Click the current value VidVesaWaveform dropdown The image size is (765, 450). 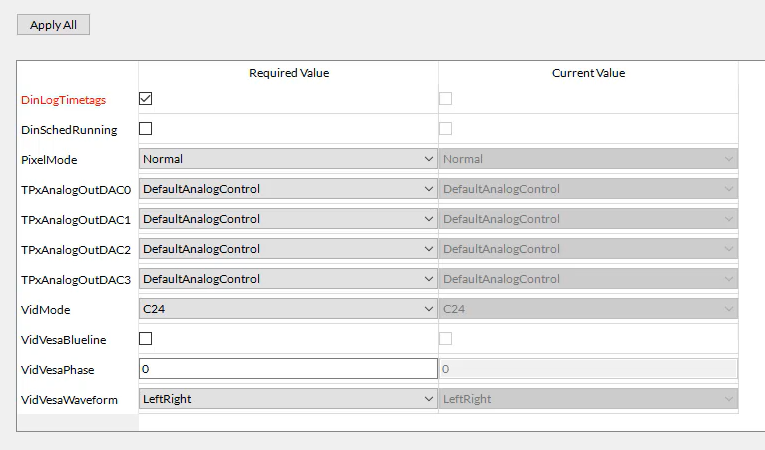[588, 399]
